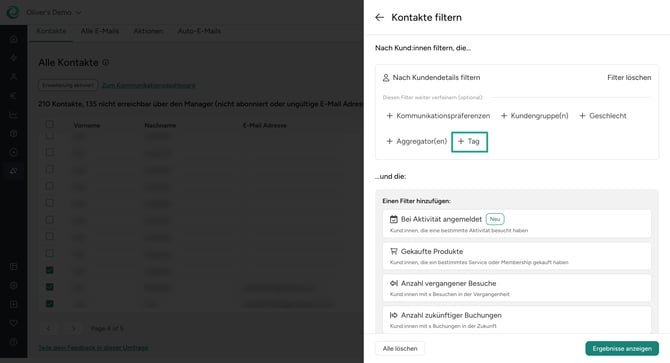Select the Bei Aktivität angemeldet filter

(x=517, y=223)
